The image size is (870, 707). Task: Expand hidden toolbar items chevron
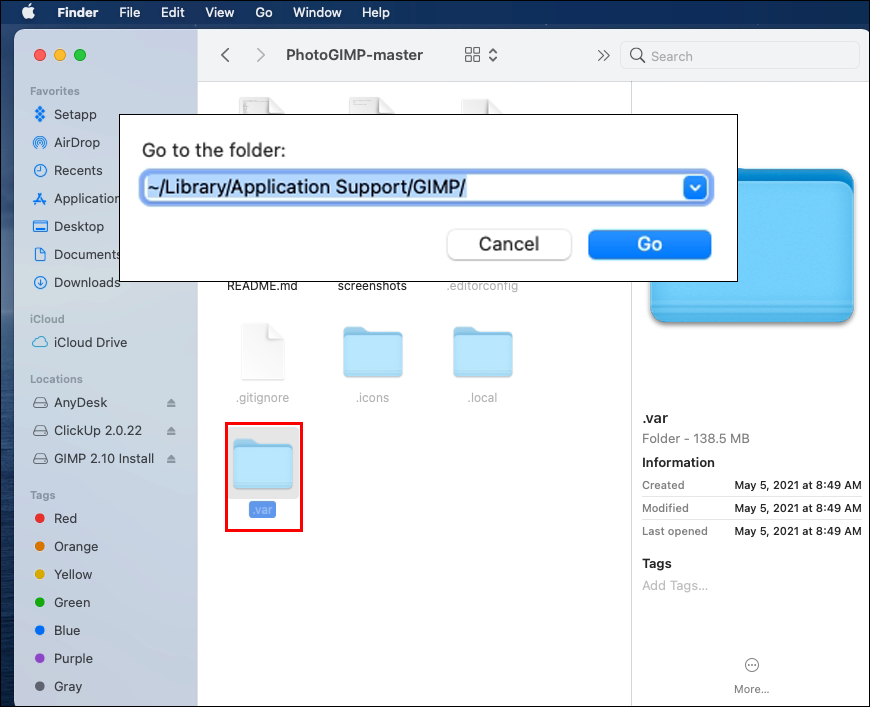pos(603,55)
